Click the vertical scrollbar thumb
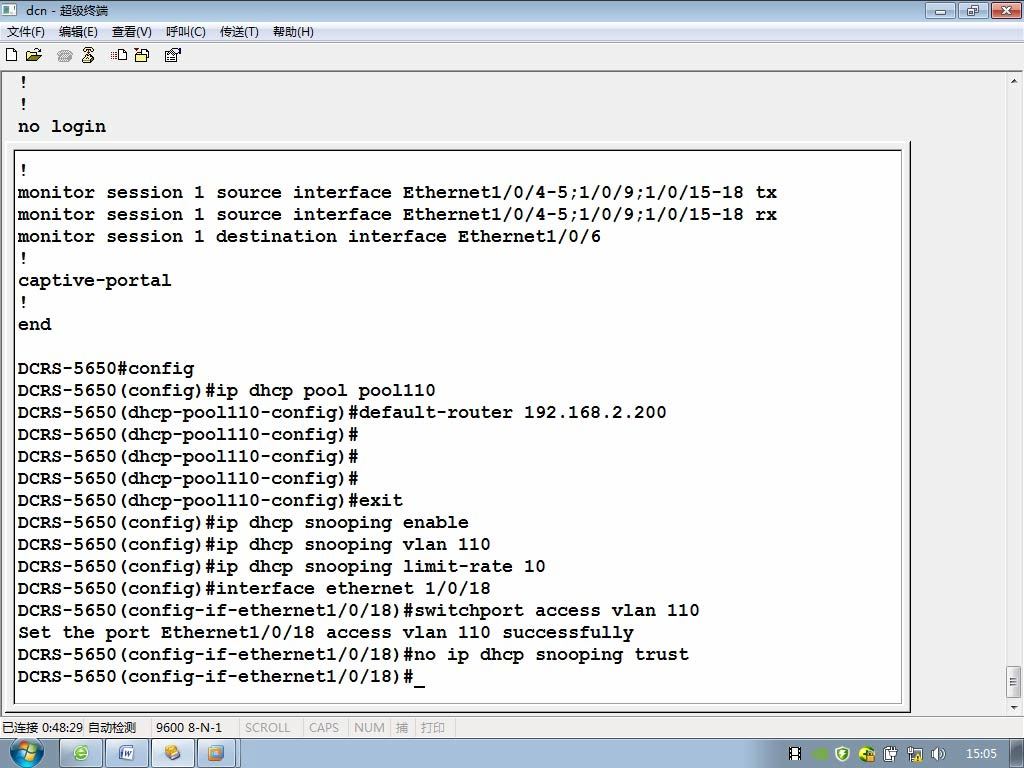The image size is (1024, 768). click(1014, 682)
